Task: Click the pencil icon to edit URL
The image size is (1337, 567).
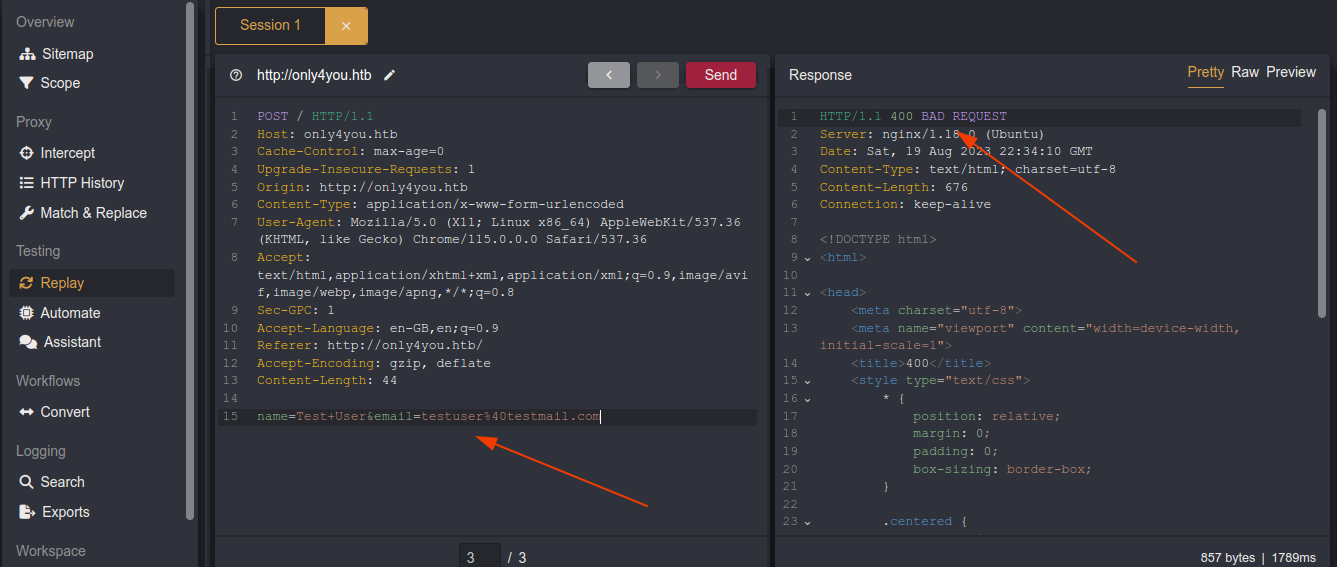Action: (390, 75)
